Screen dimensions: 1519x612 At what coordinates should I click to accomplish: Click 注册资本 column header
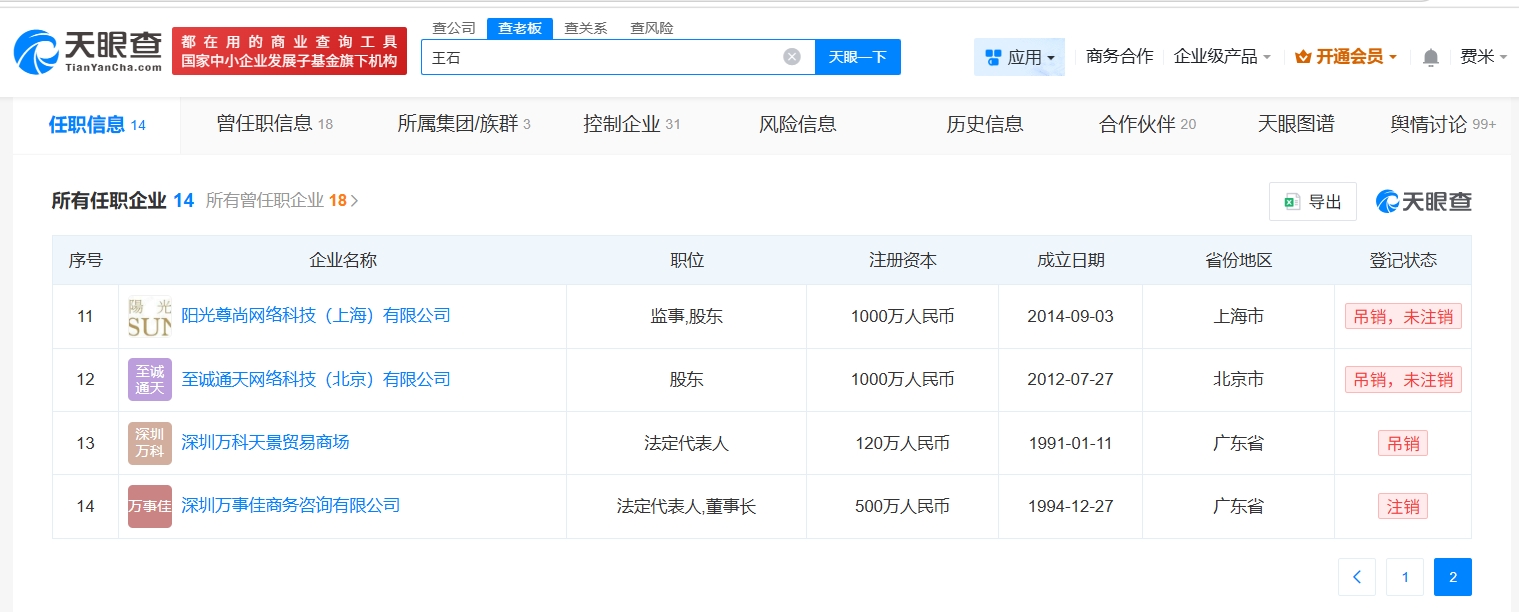[902, 260]
